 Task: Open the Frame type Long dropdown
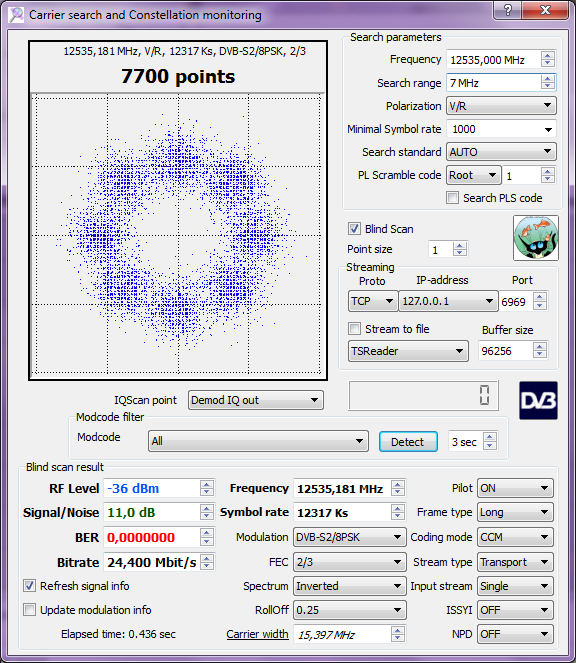point(515,512)
